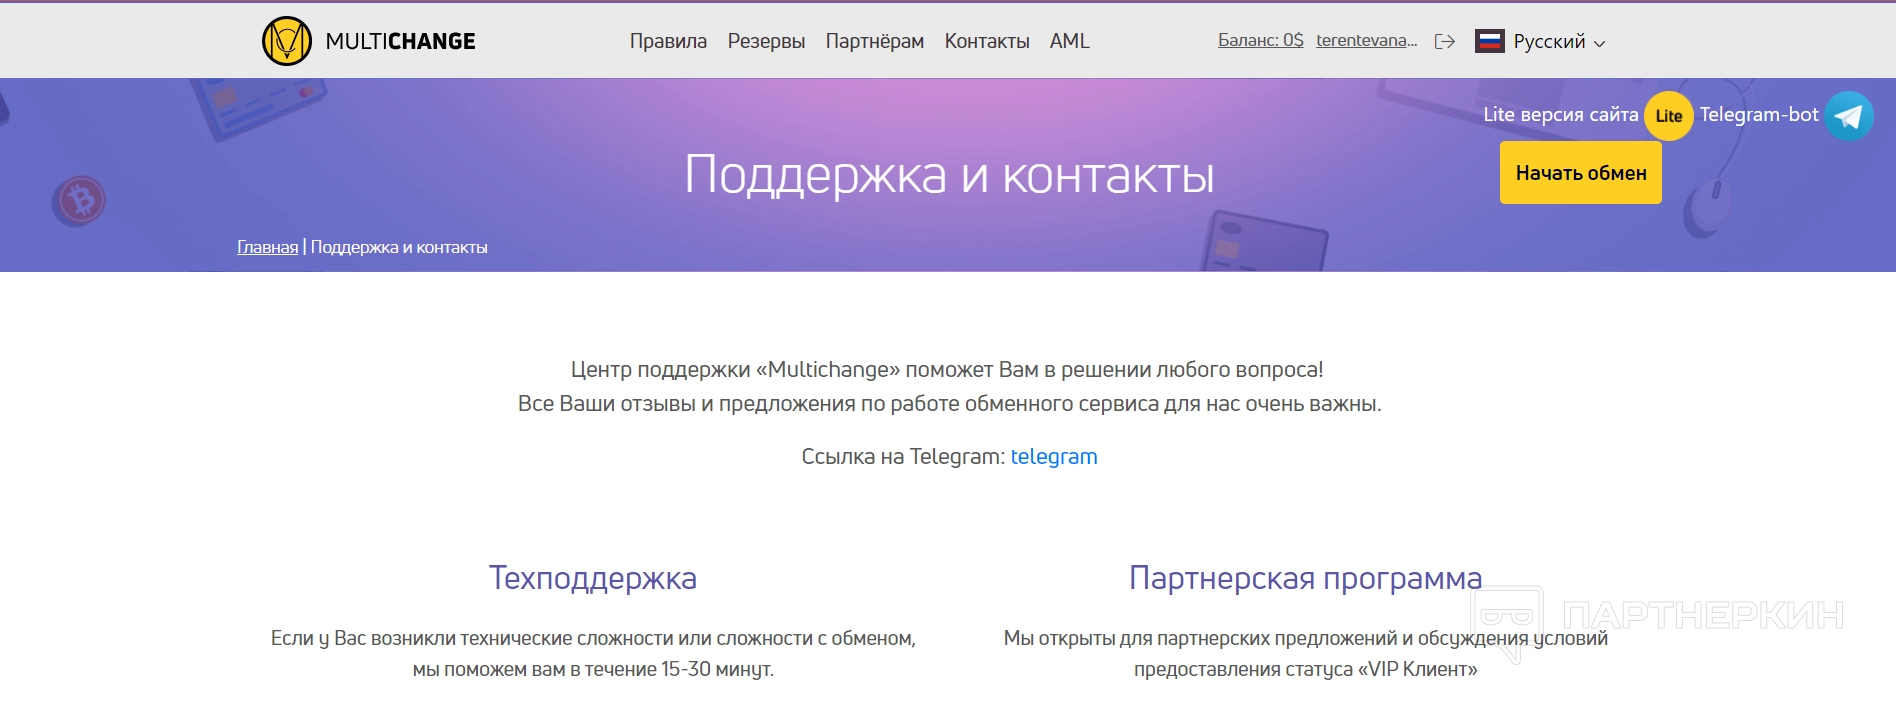Open the Резервы menu item

click(766, 41)
